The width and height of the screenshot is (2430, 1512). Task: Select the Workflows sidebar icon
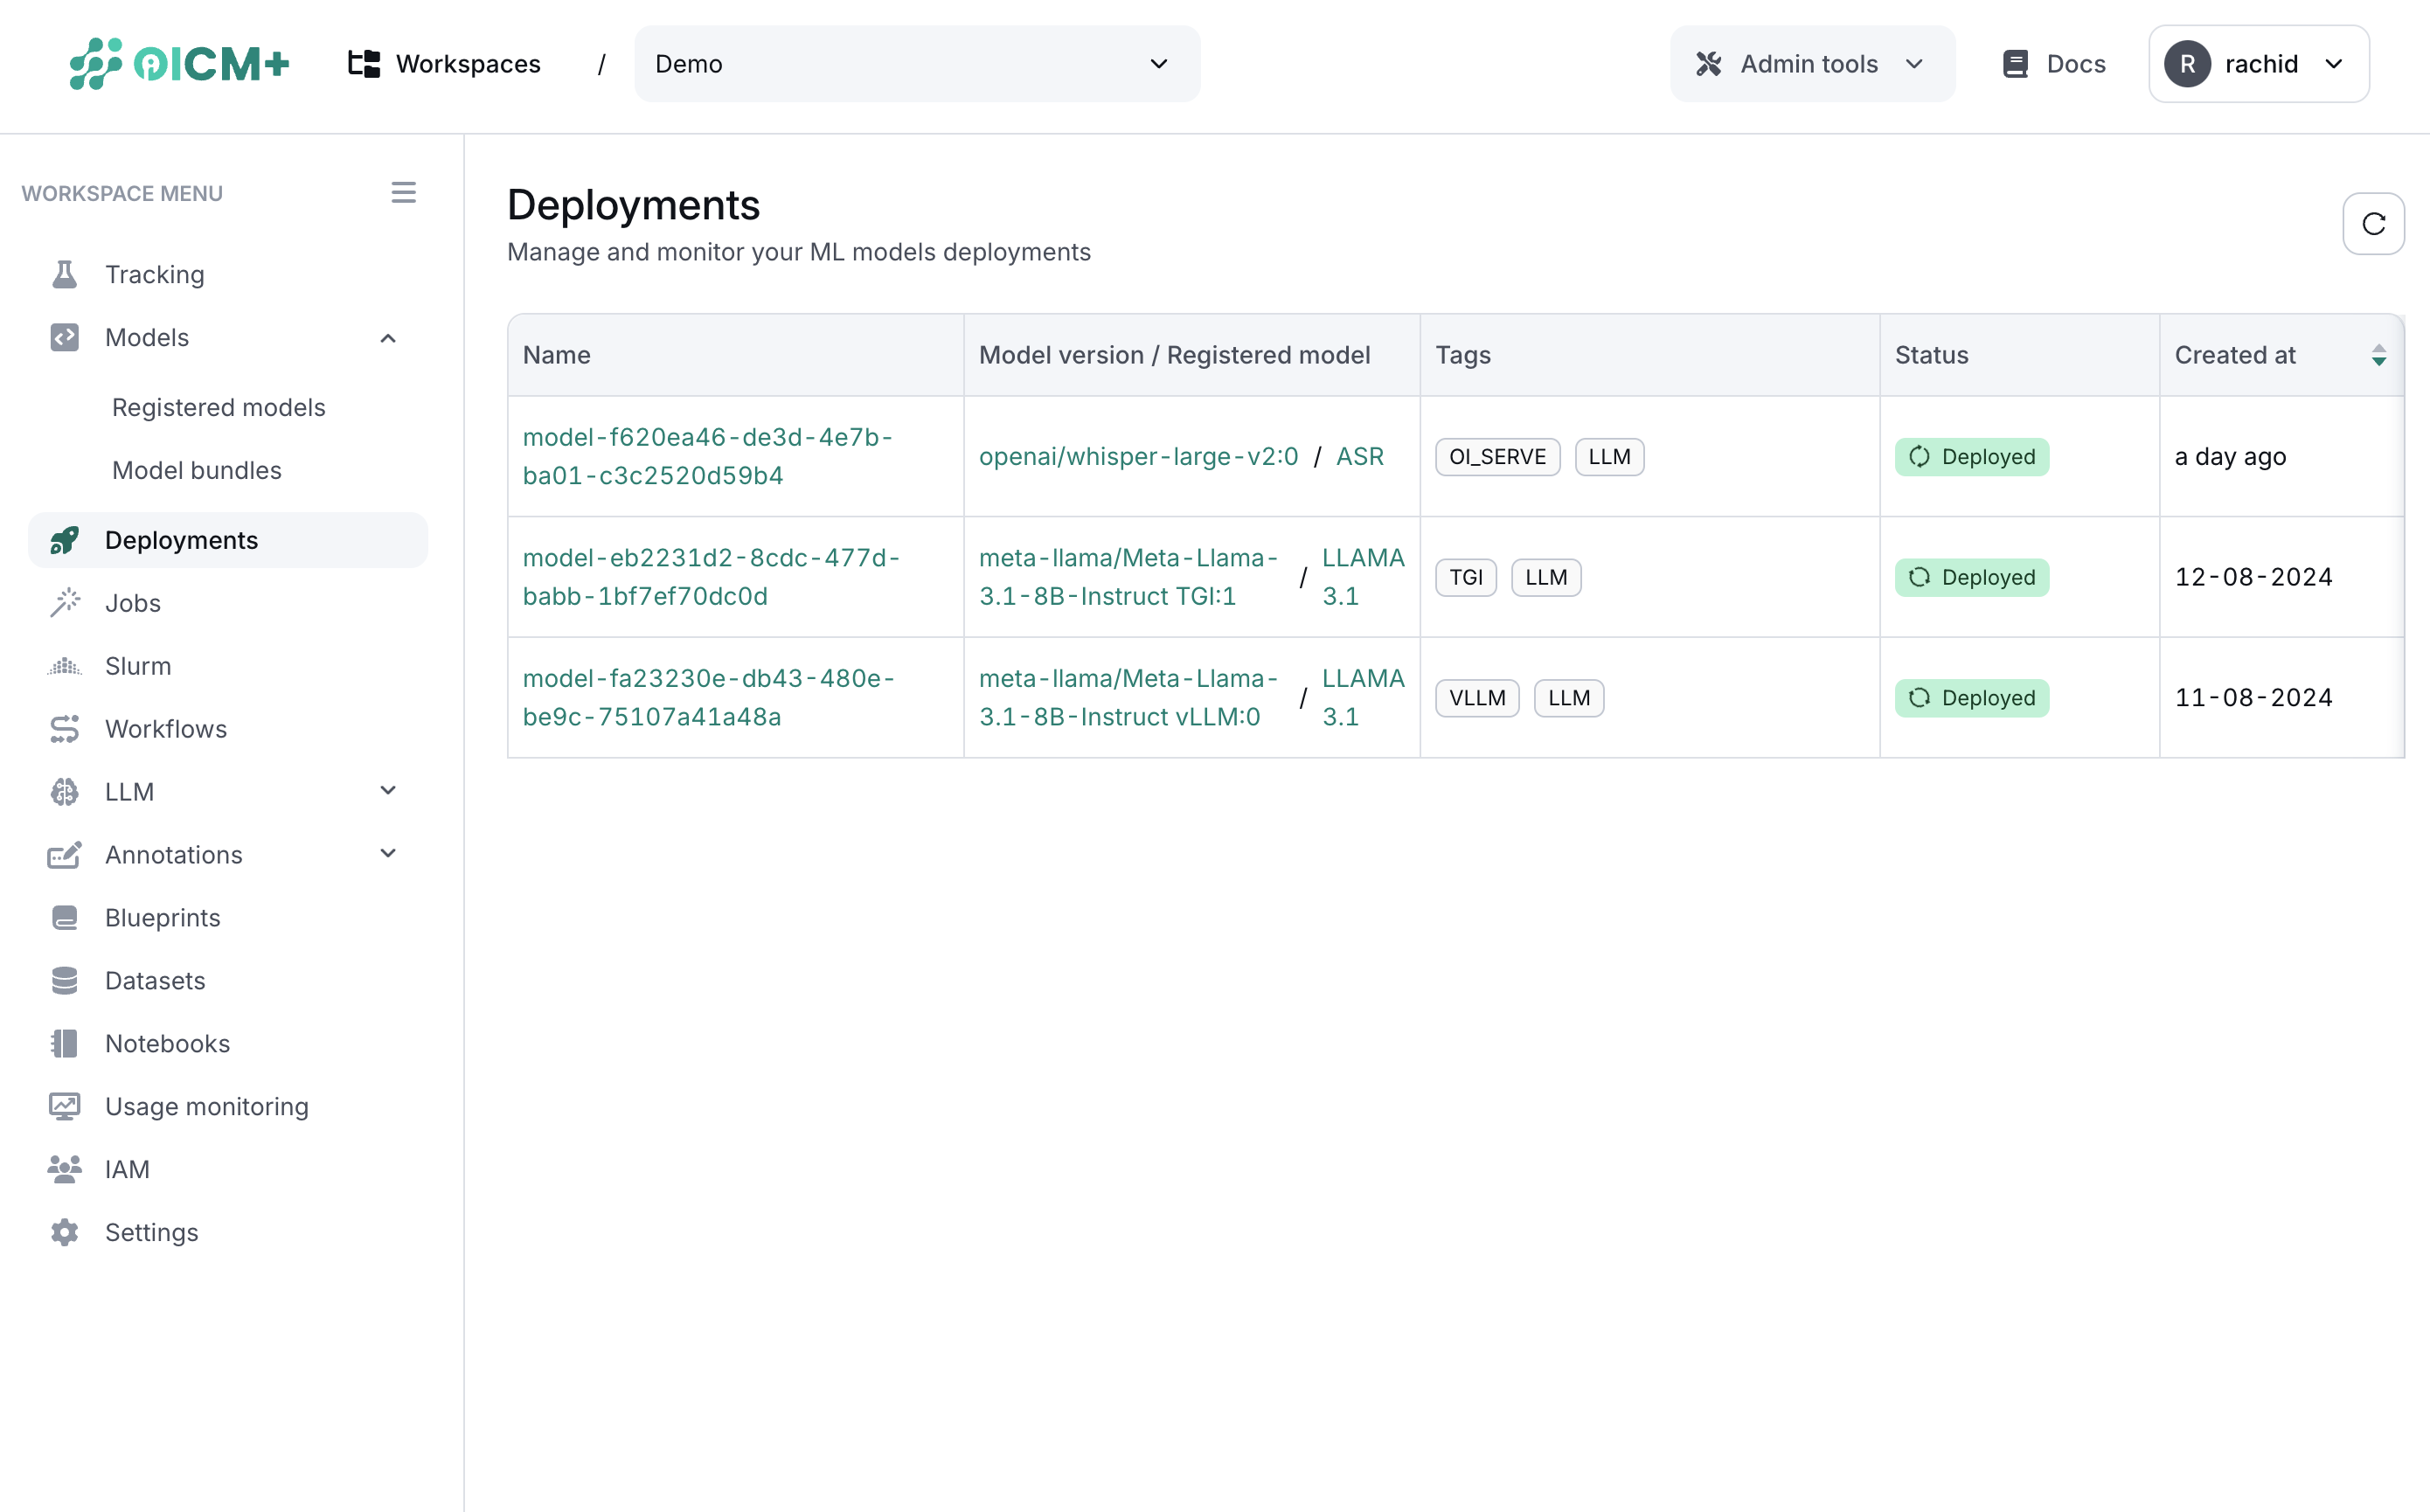coord(64,728)
